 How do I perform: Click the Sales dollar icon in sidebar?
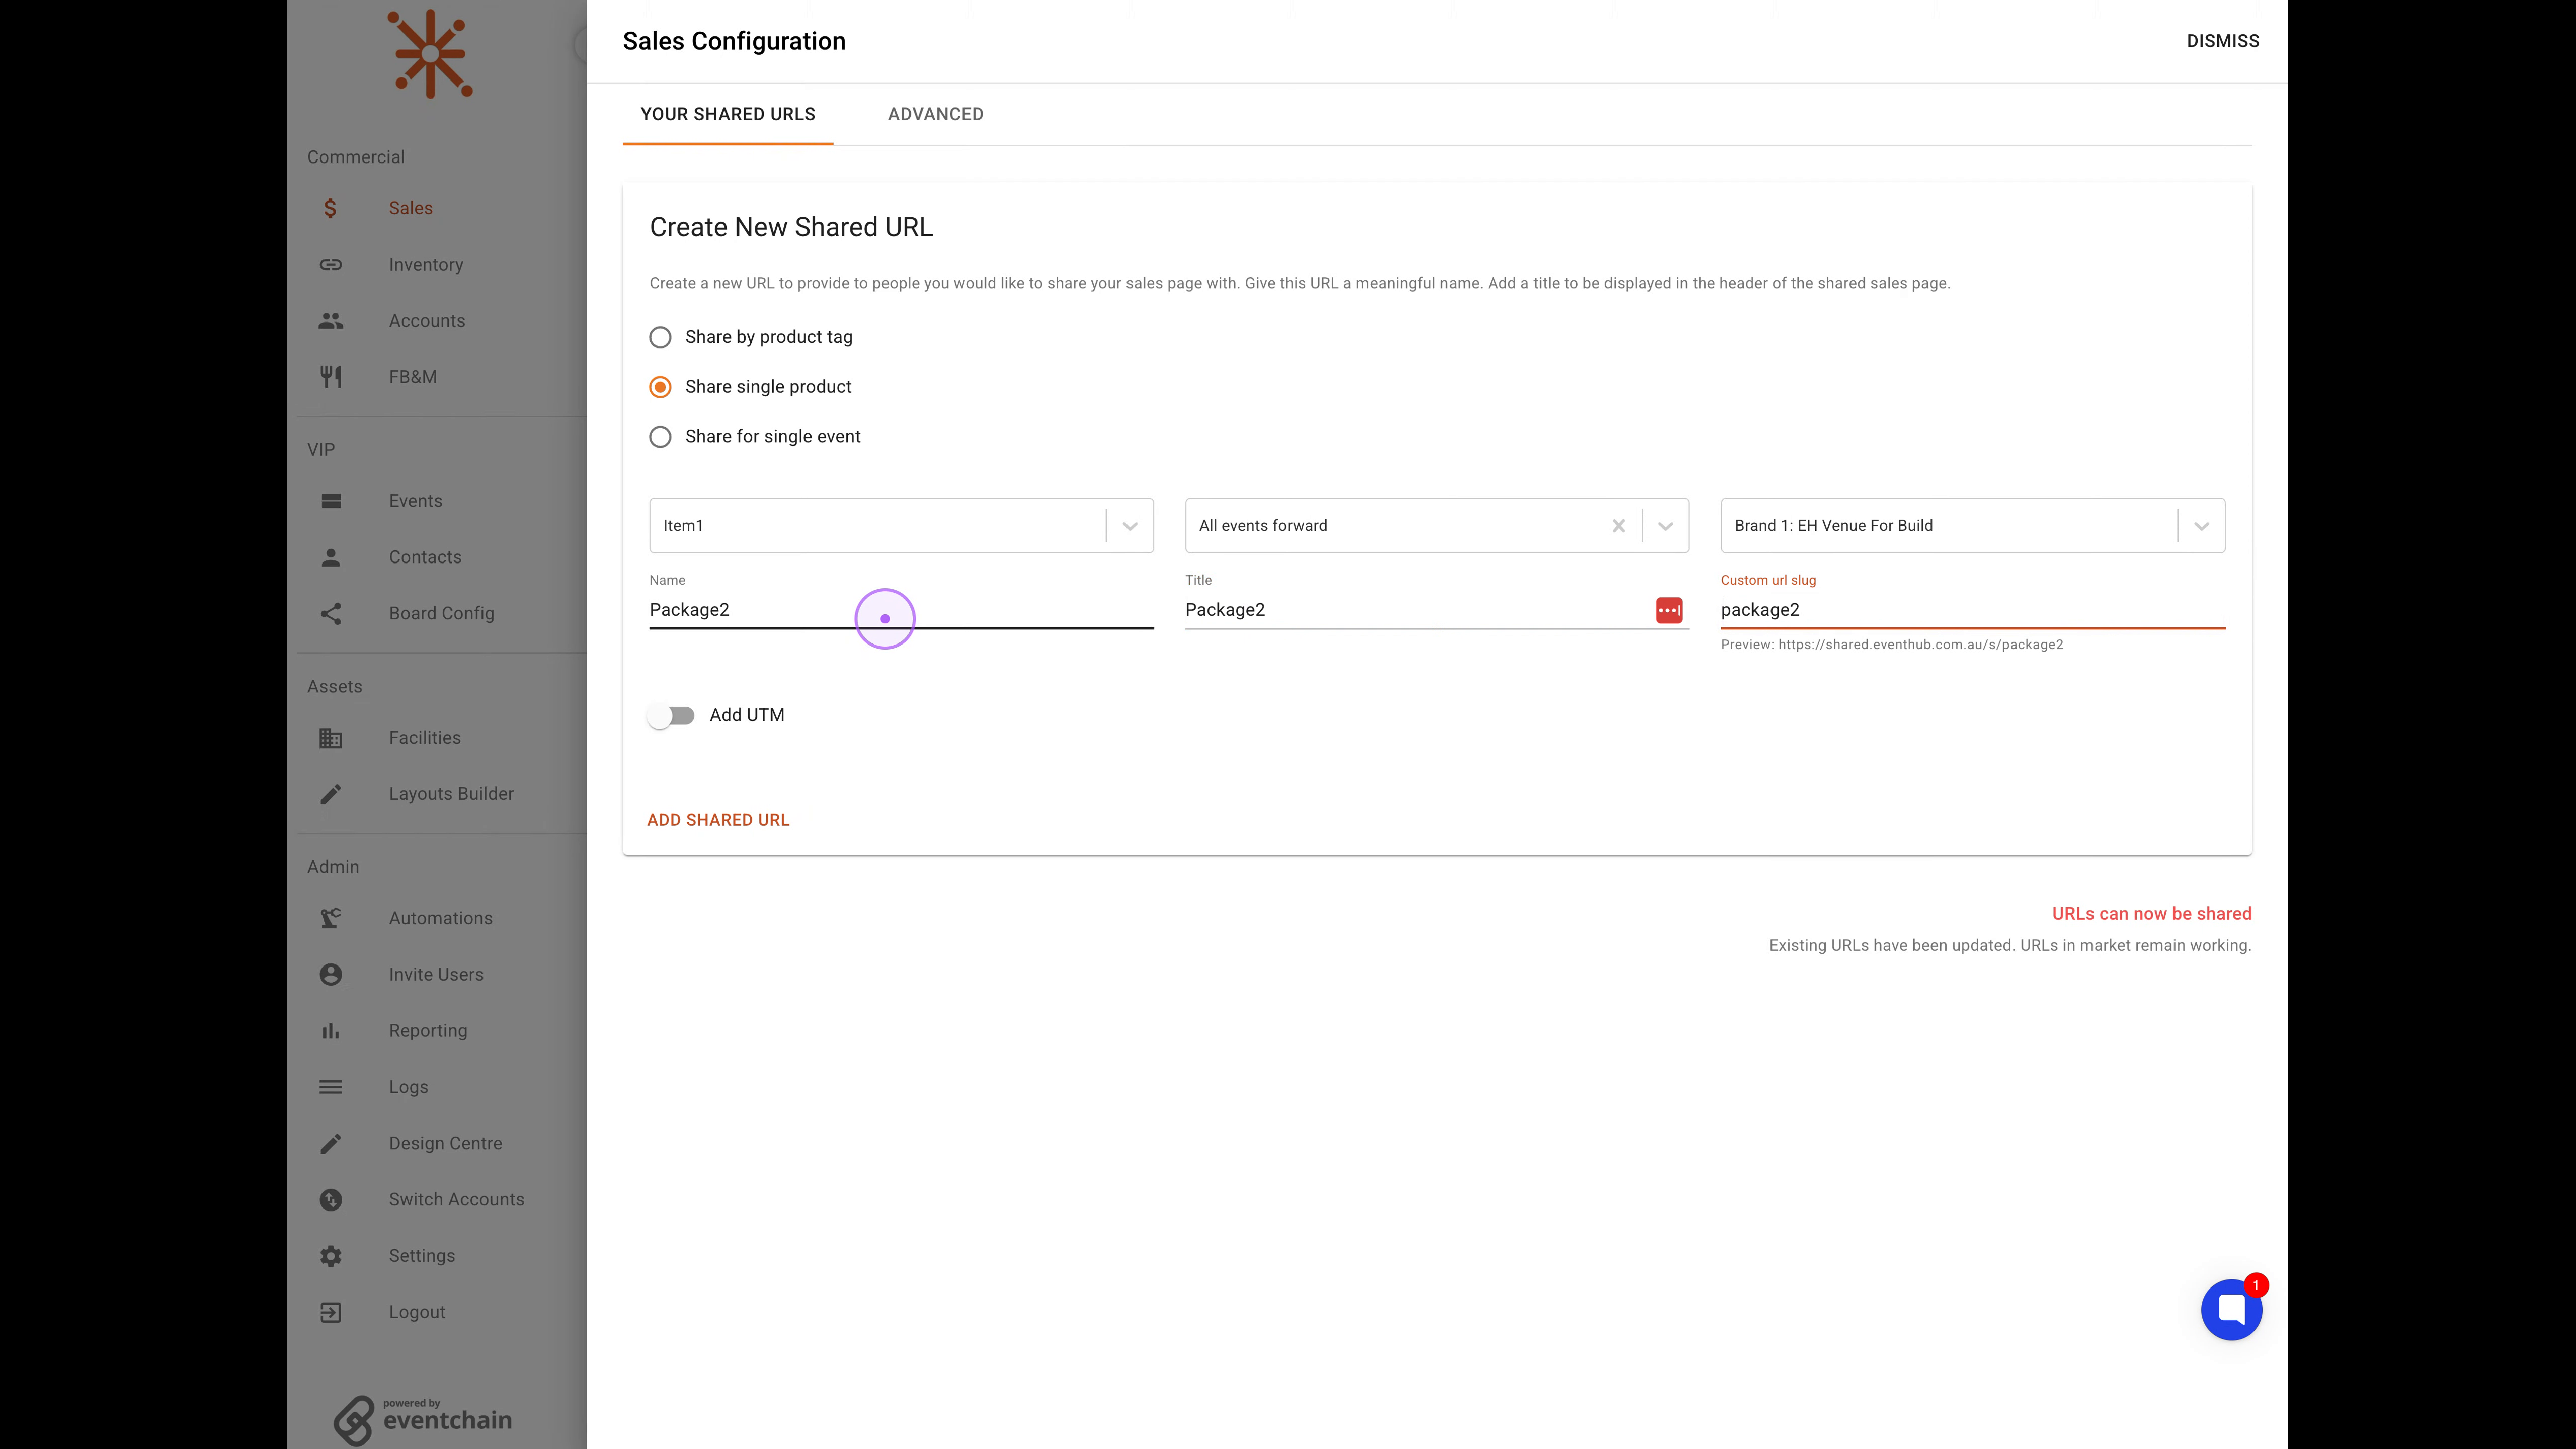330,208
